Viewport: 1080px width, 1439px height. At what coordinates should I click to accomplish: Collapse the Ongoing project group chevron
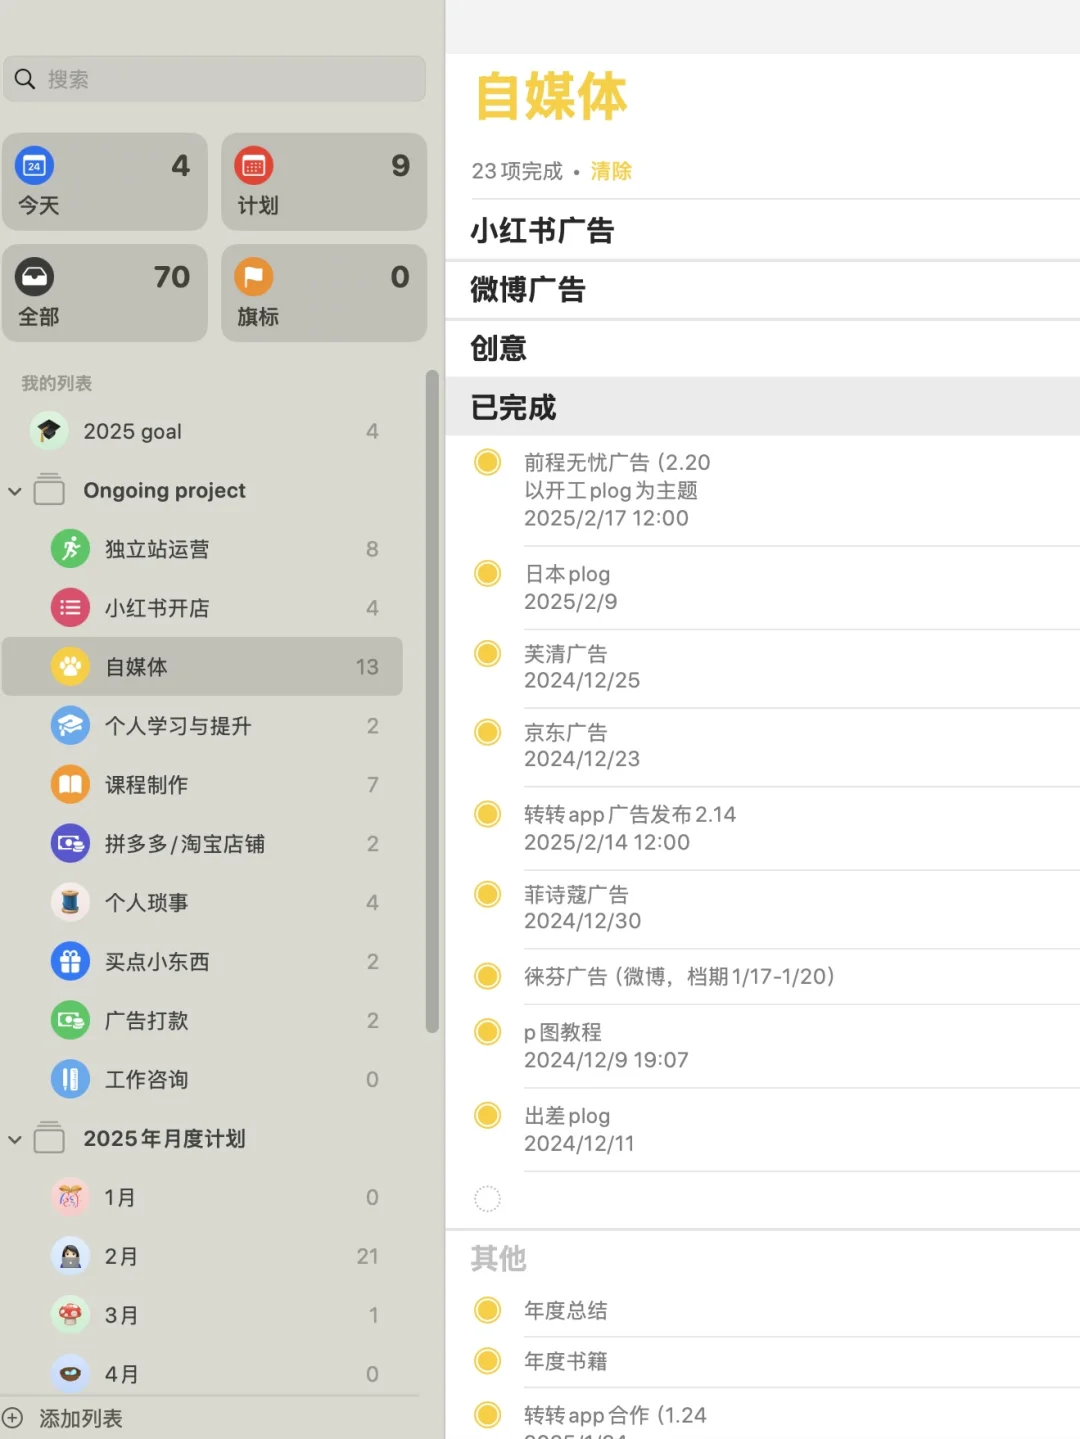pos(15,491)
